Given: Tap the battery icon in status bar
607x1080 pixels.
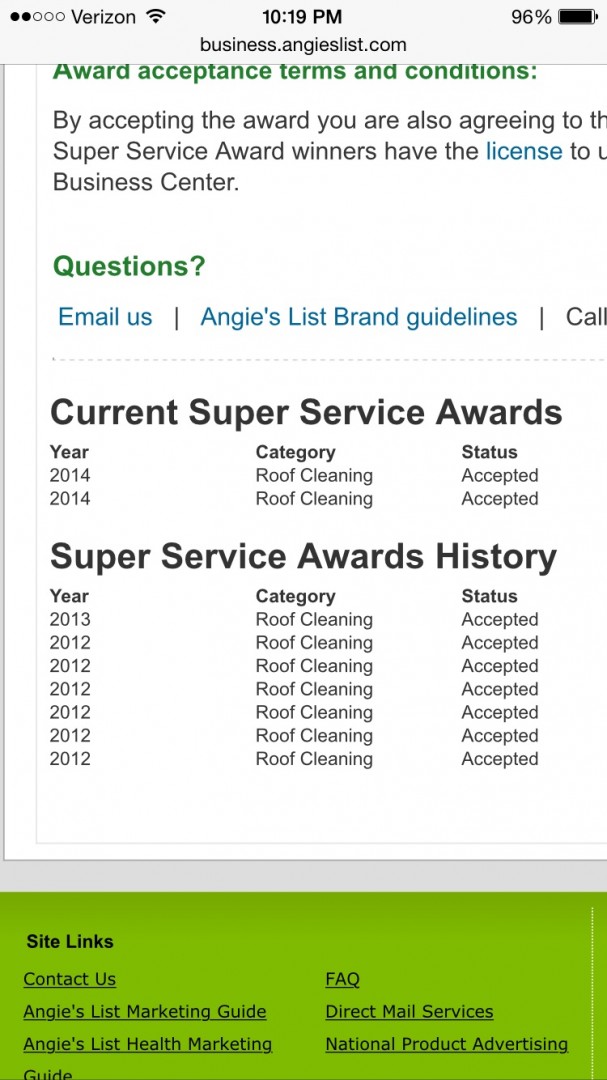Looking at the screenshot, I should pos(577,17).
